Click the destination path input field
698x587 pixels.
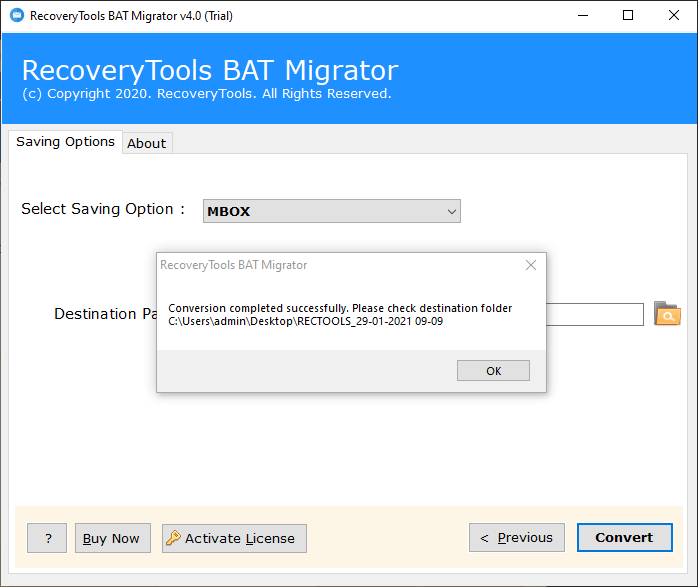pyautogui.click(x=595, y=314)
